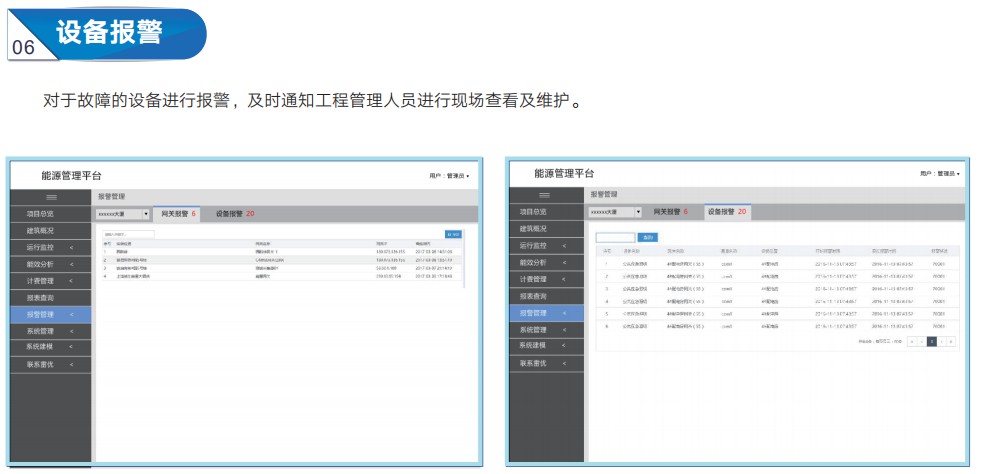The image size is (987, 474).
Task: Click hamburger menu icon in right screenshot
Action: pyautogui.click(x=544, y=195)
